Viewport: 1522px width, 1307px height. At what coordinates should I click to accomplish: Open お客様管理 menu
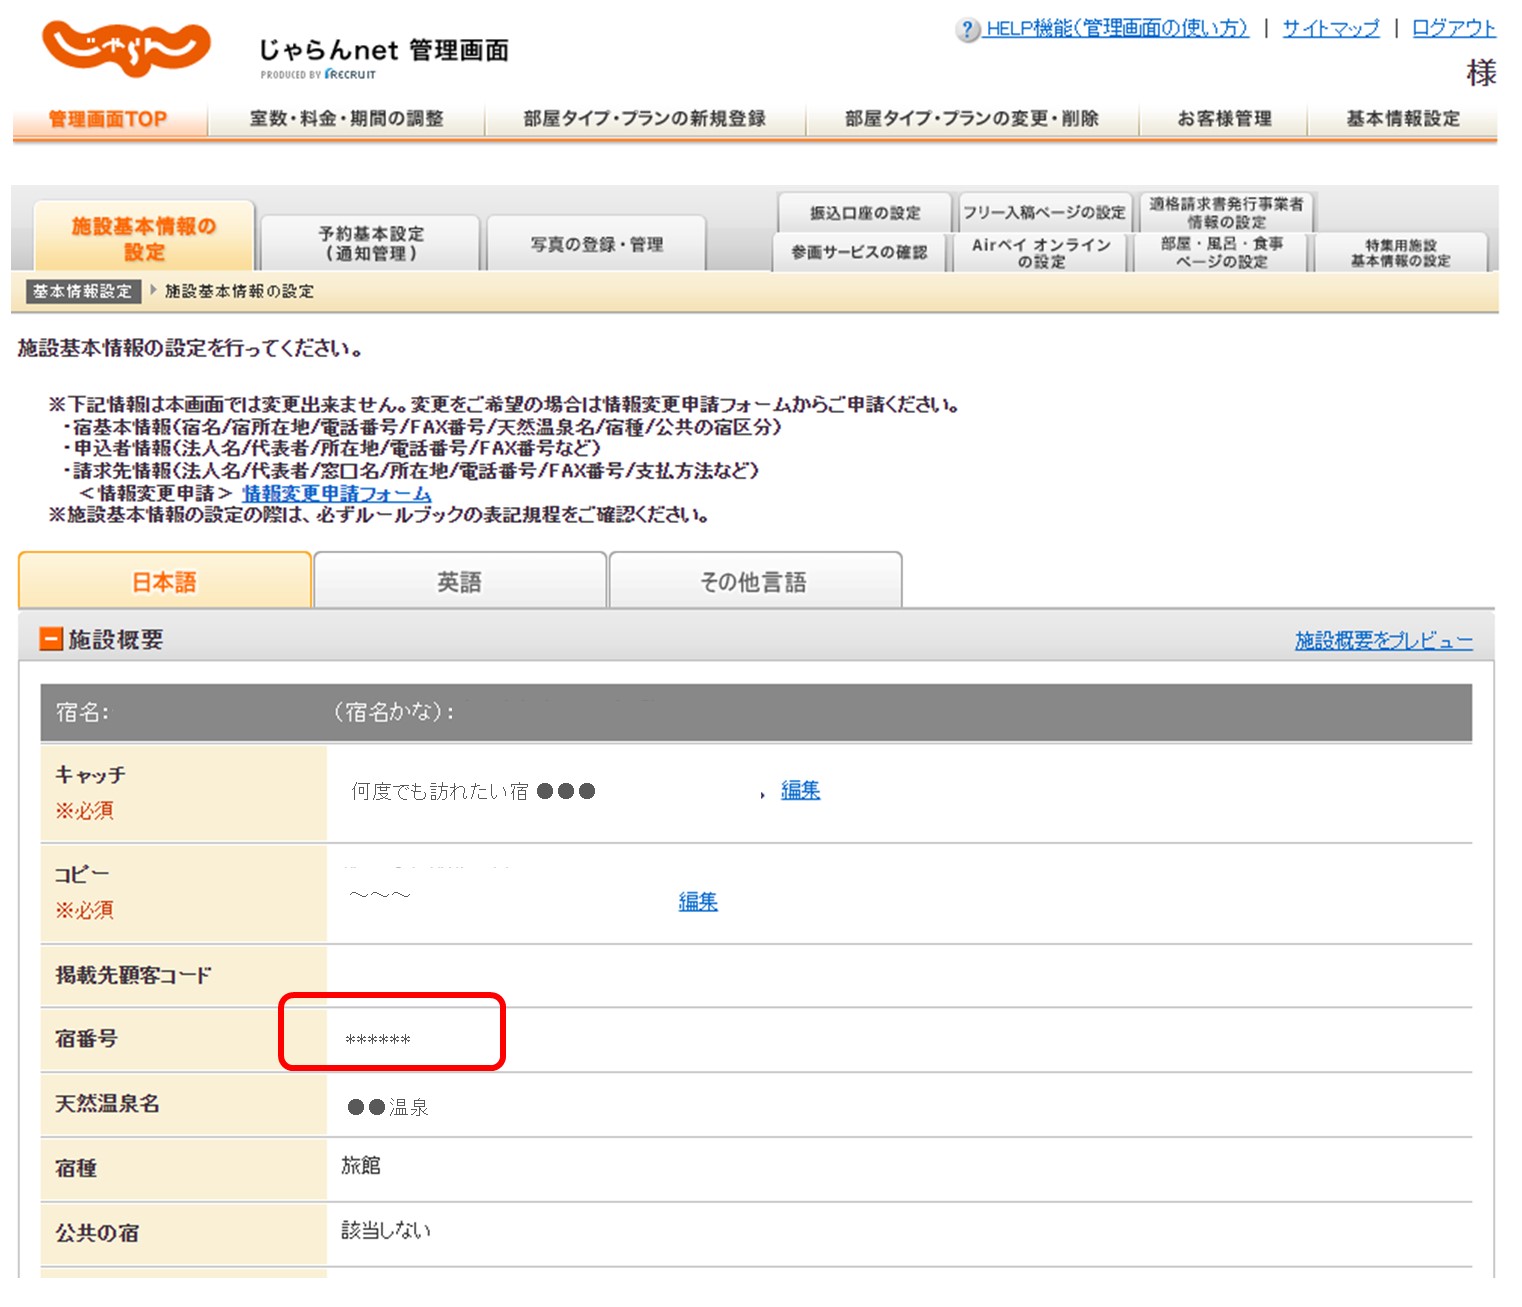click(1223, 119)
